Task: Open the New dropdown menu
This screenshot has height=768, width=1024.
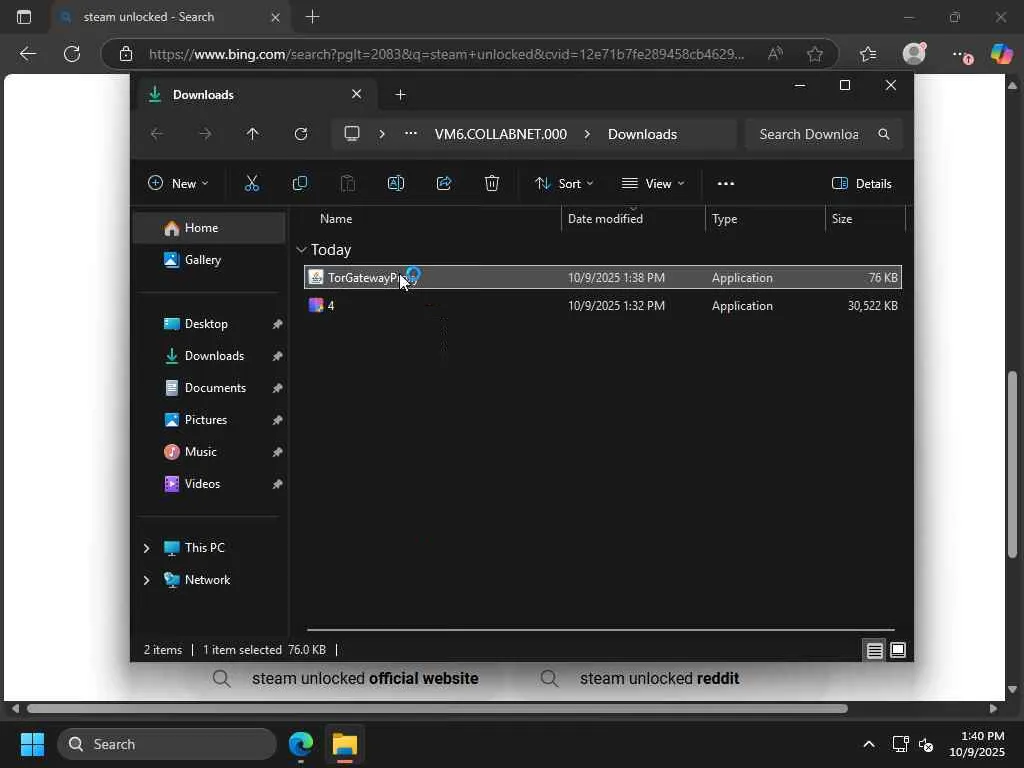Action: tap(178, 184)
